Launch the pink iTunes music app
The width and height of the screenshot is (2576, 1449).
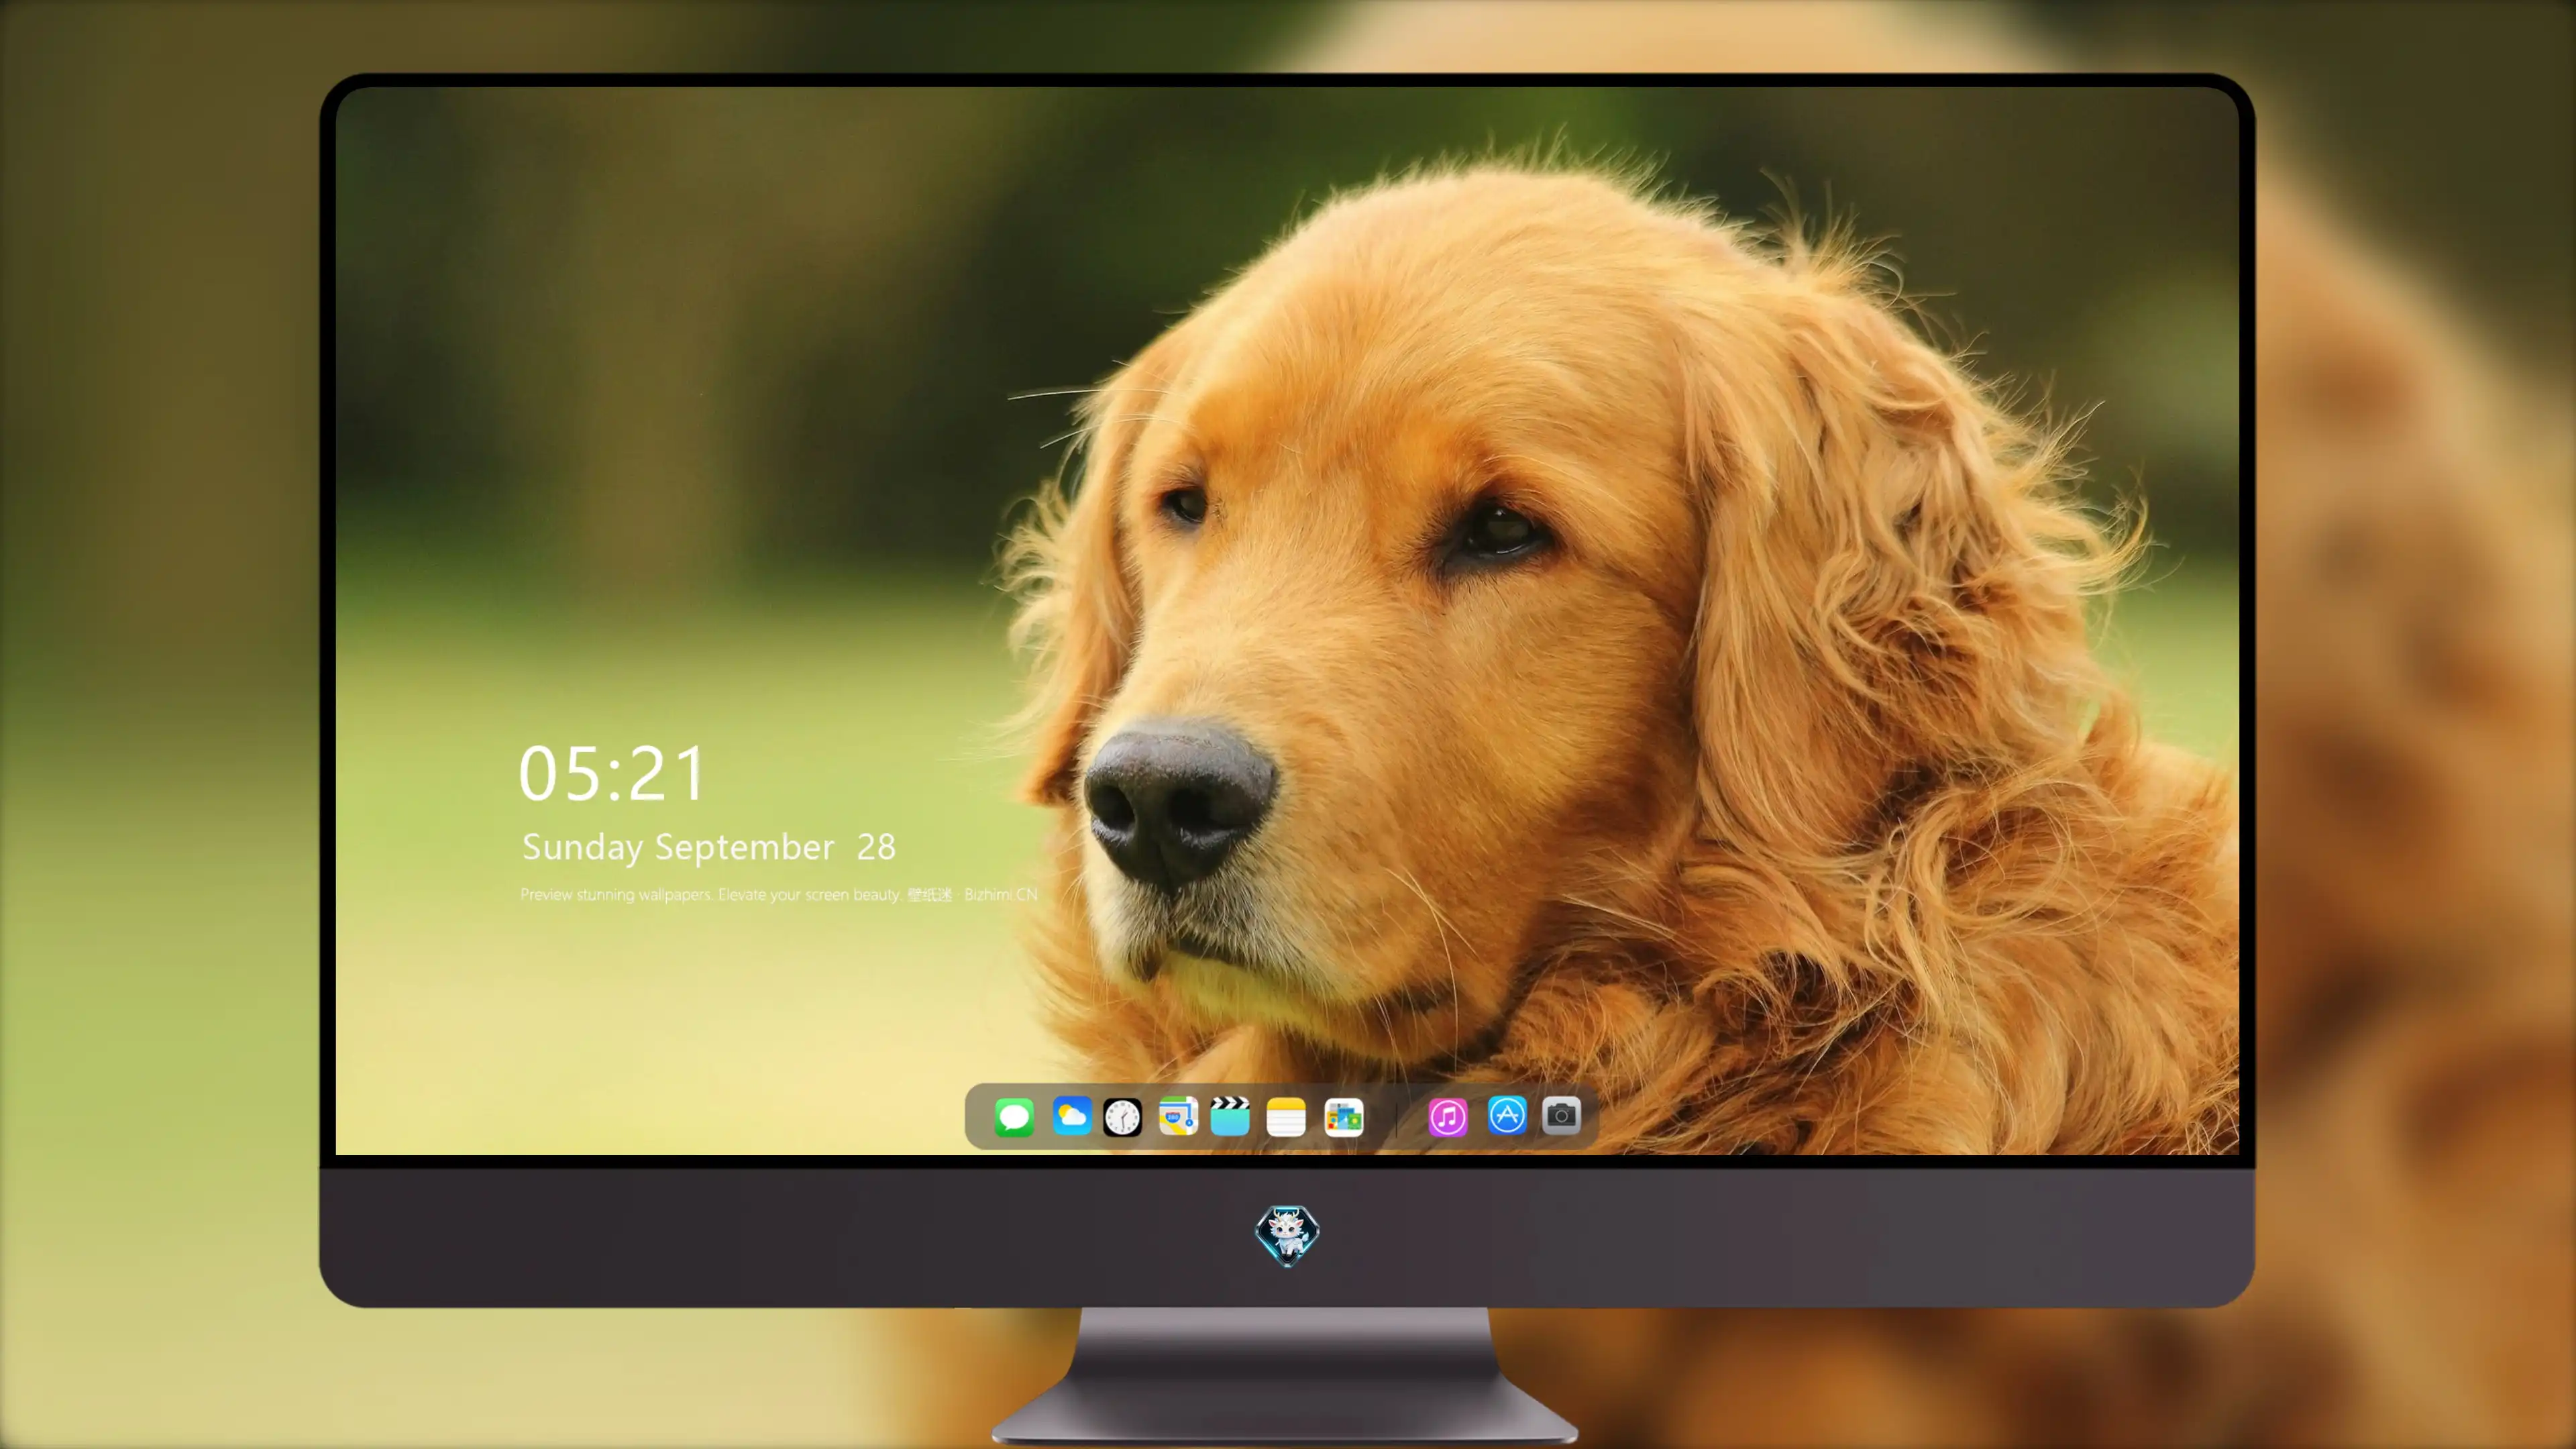(1448, 1117)
